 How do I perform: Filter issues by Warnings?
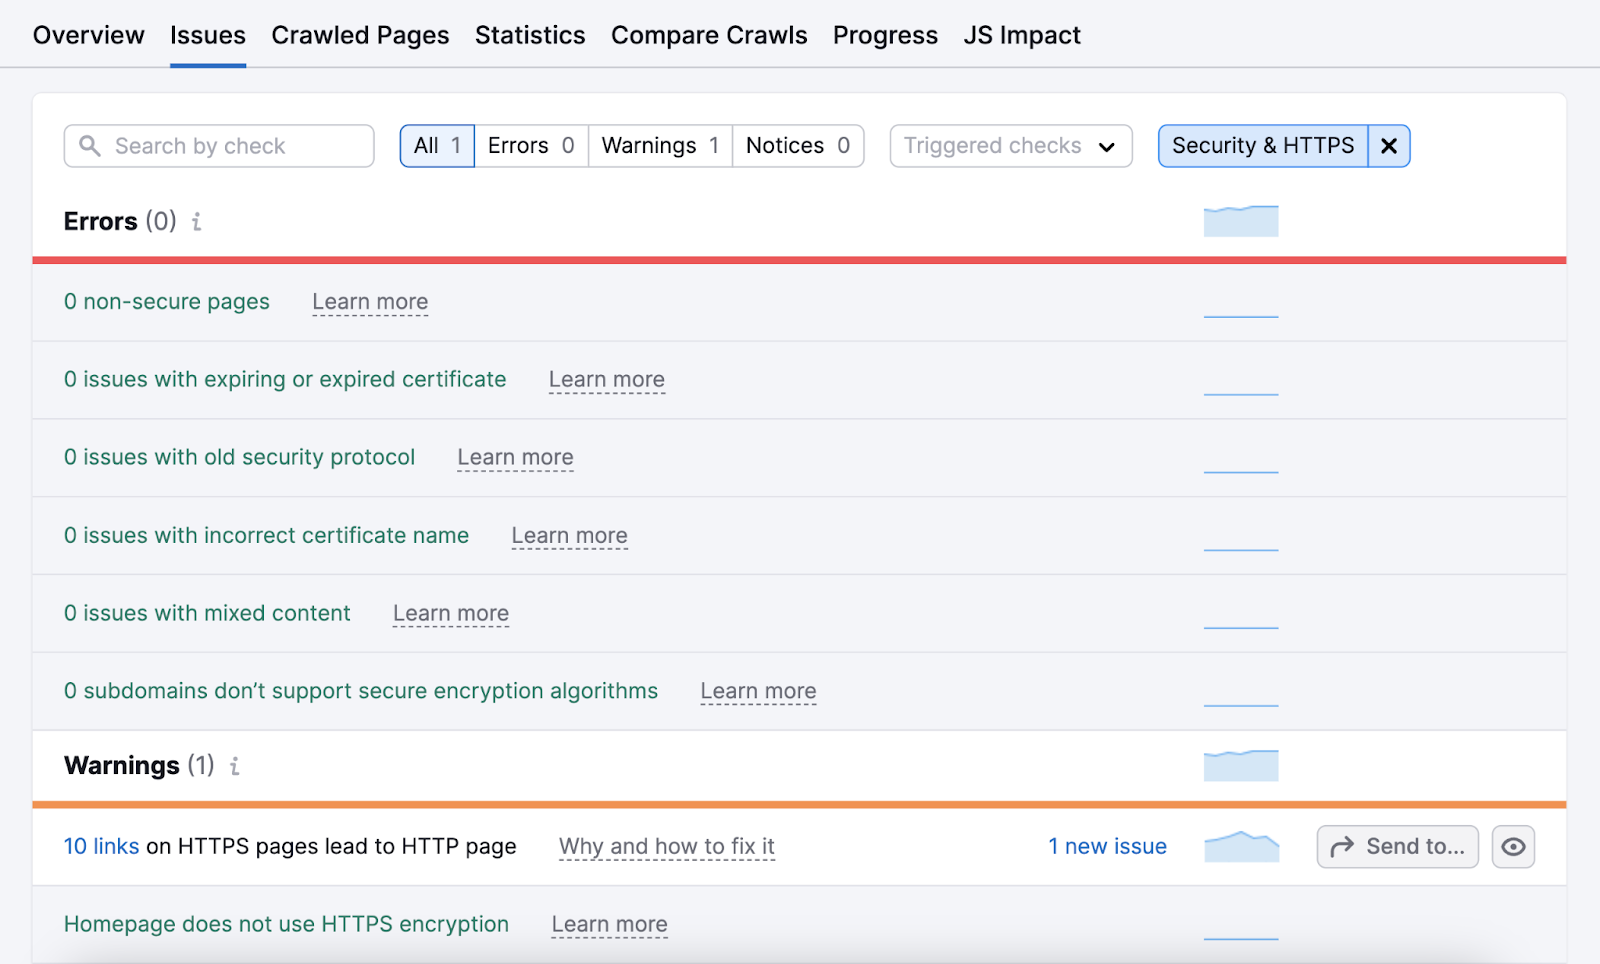(660, 146)
